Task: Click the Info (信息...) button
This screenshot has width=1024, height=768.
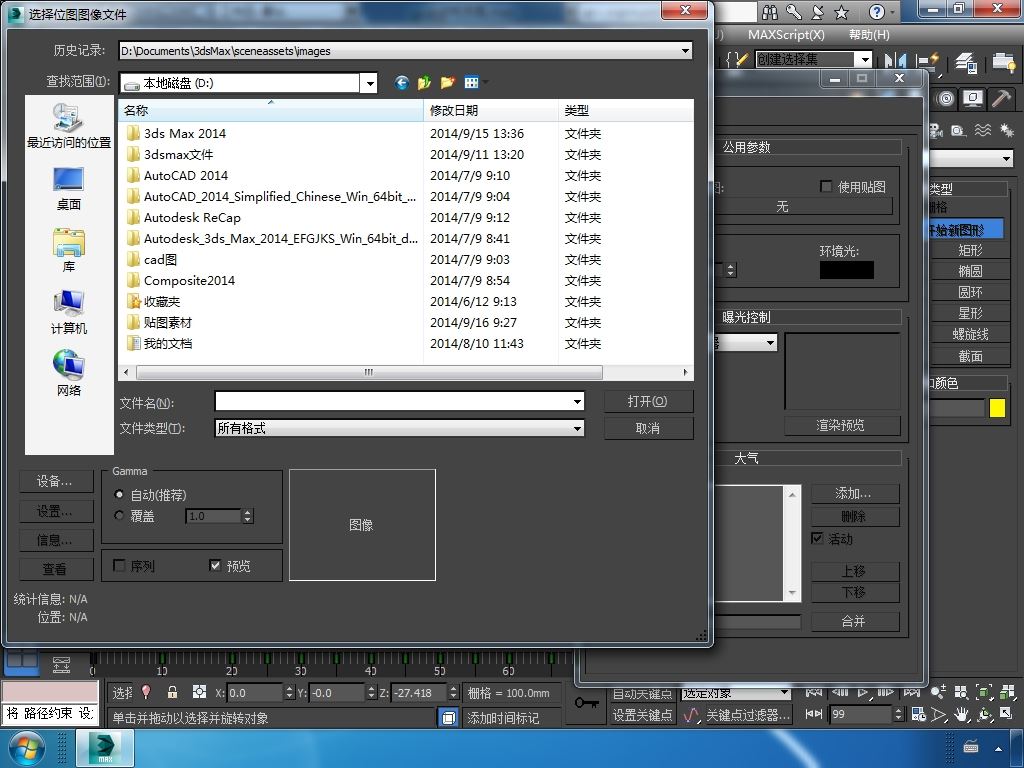Action: 56,539
